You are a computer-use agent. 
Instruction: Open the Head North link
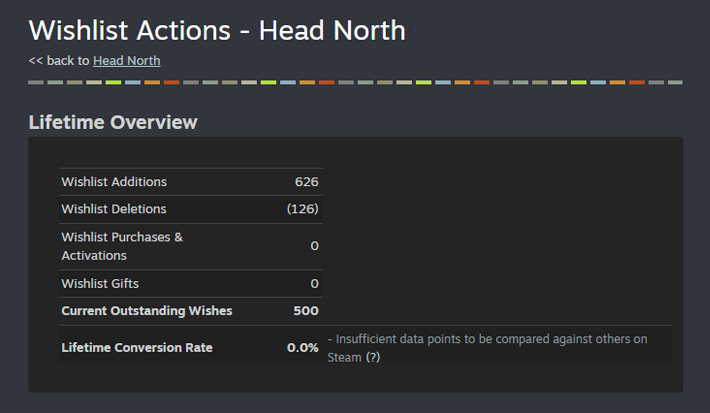126,61
